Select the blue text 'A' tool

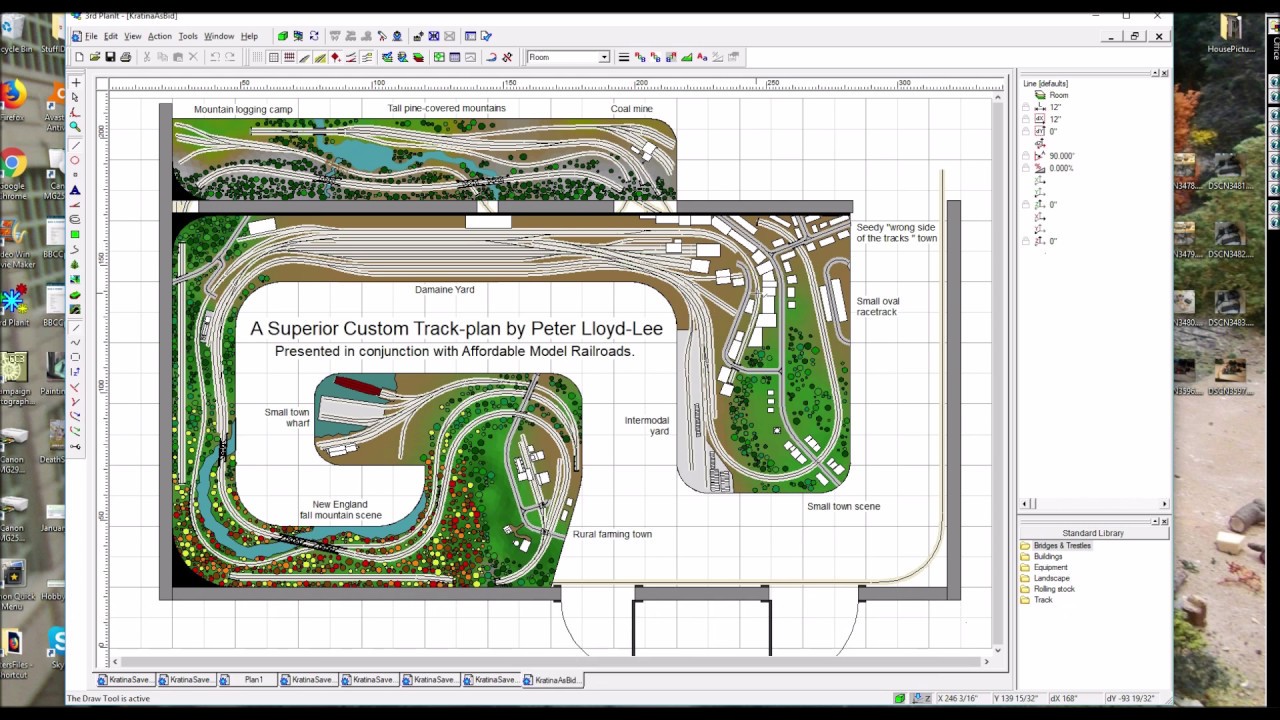point(75,189)
